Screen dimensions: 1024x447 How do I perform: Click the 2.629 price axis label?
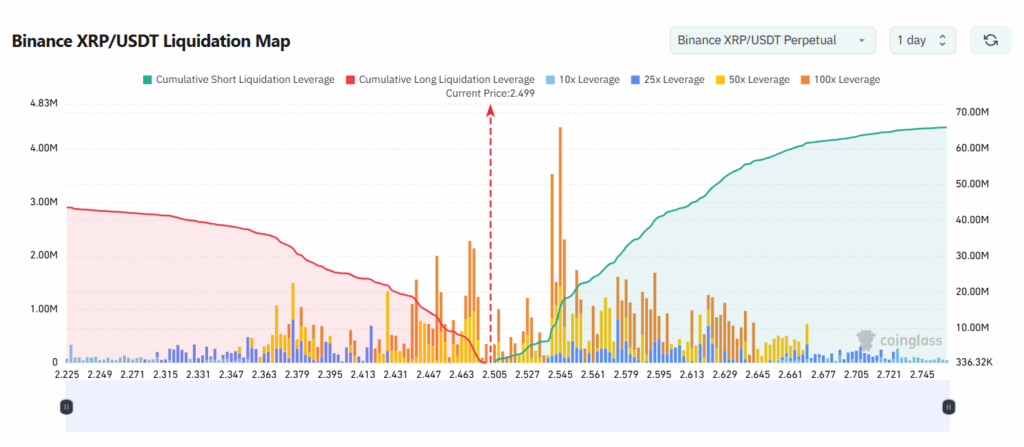click(x=724, y=375)
